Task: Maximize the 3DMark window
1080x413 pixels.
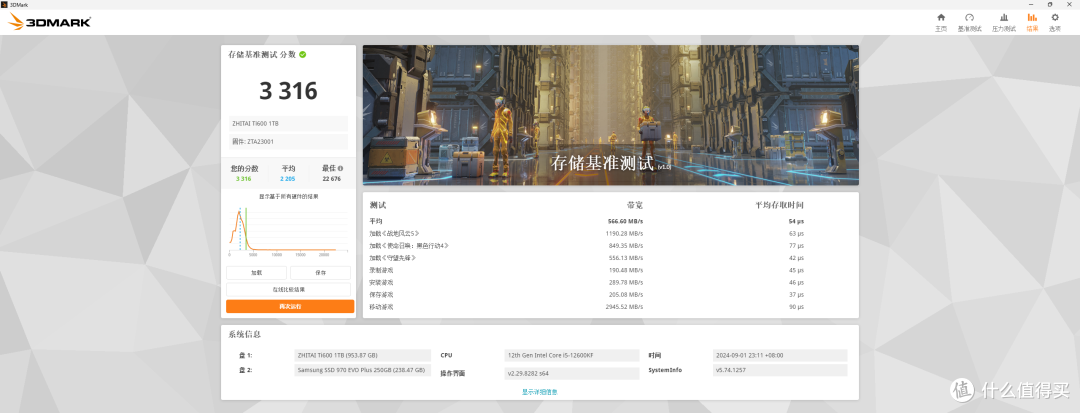Action: point(1050,3)
